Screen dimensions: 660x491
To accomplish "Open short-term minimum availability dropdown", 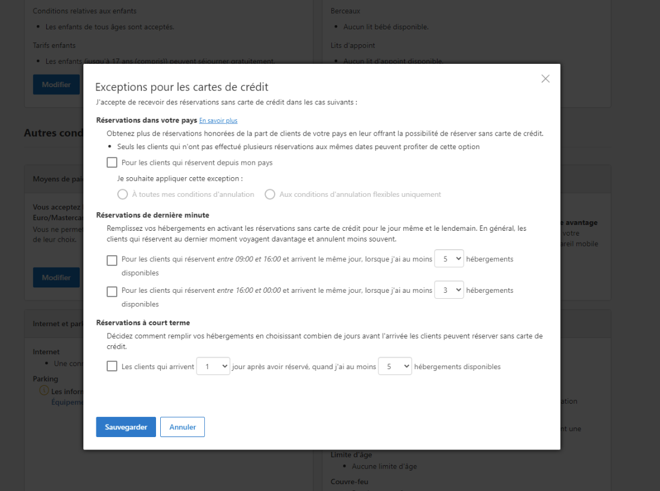I will coord(396,367).
